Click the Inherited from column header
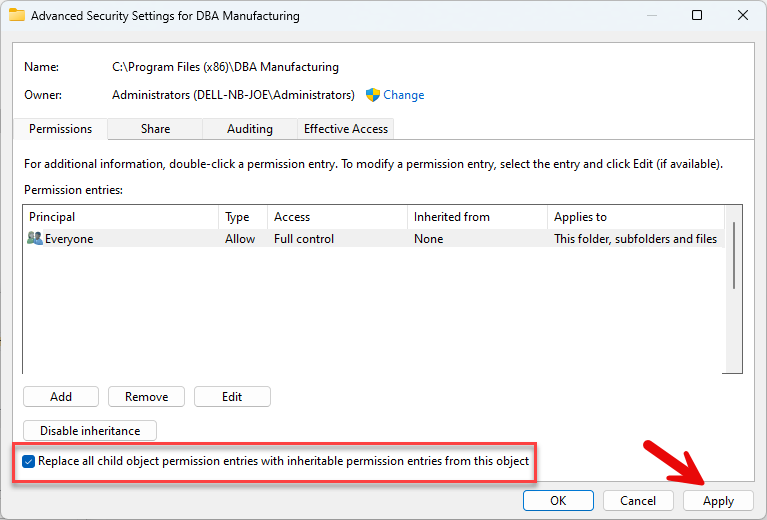The width and height of the screenshot is (767, 520). pyautogui.click(x=477, y=217)
